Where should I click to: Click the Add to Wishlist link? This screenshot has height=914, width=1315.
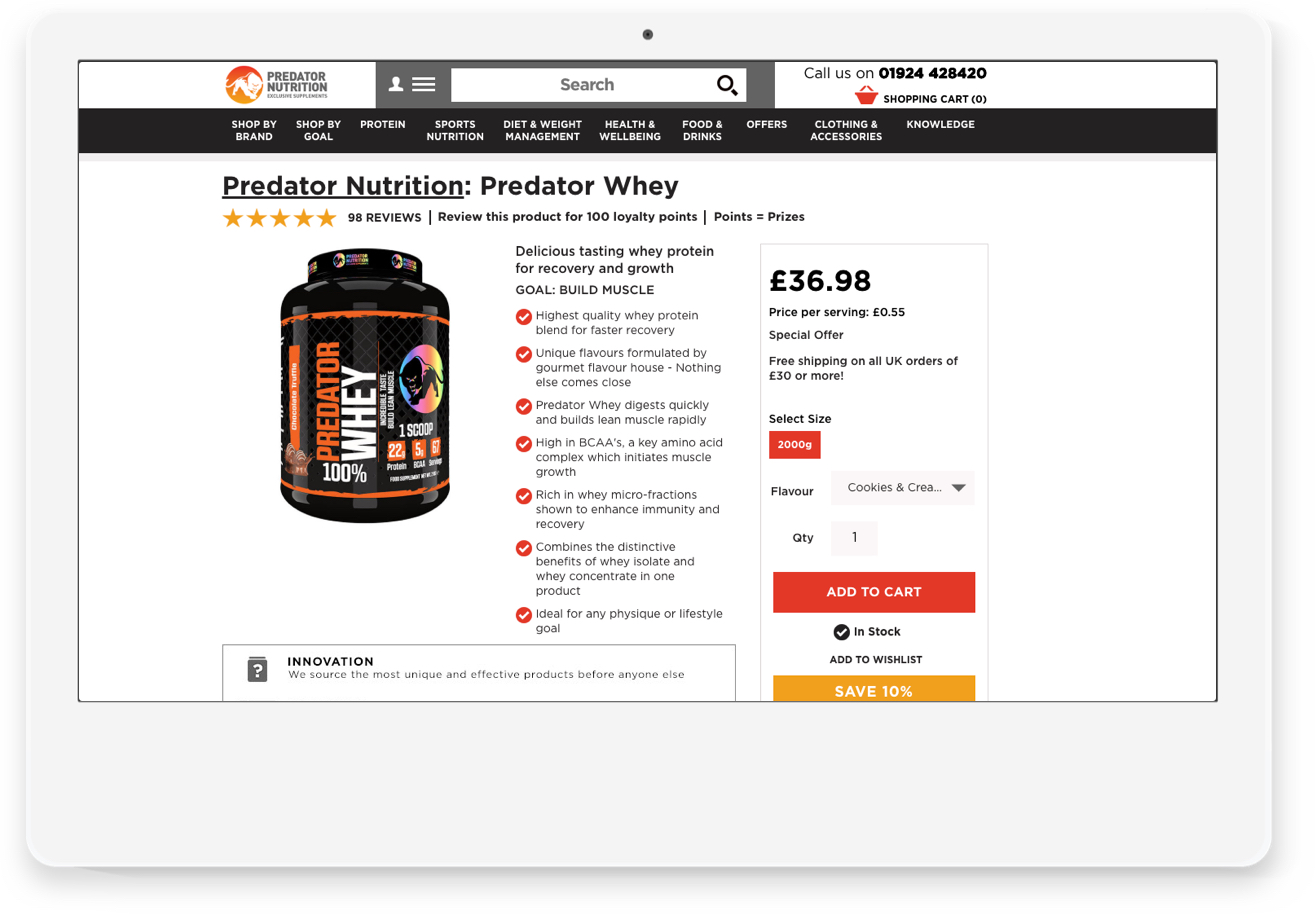tap(876, 660)
